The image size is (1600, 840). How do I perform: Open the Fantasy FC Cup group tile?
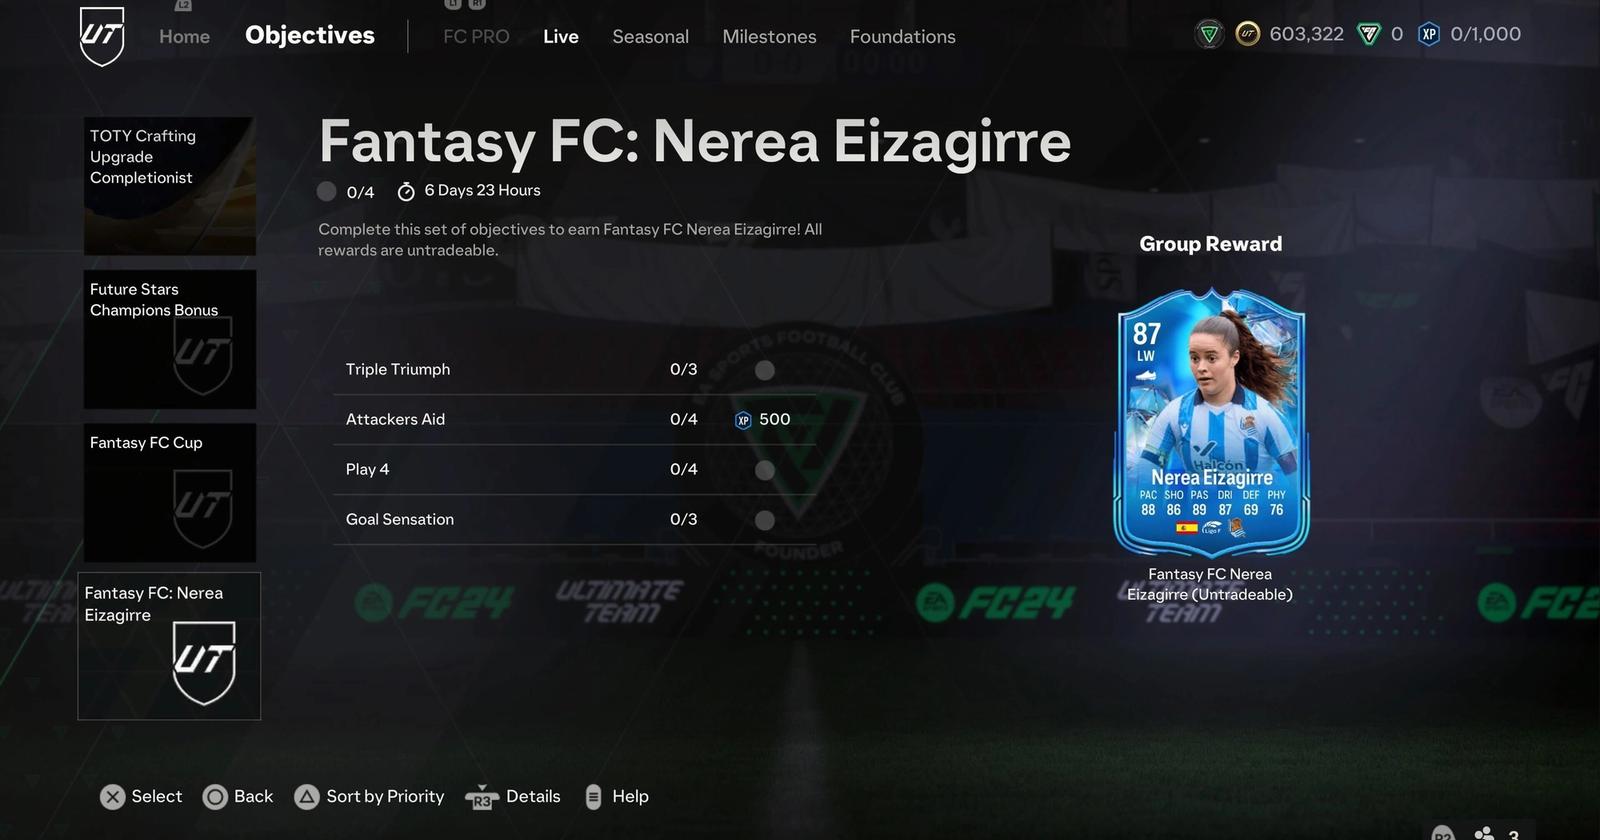[x=170, y=492]
